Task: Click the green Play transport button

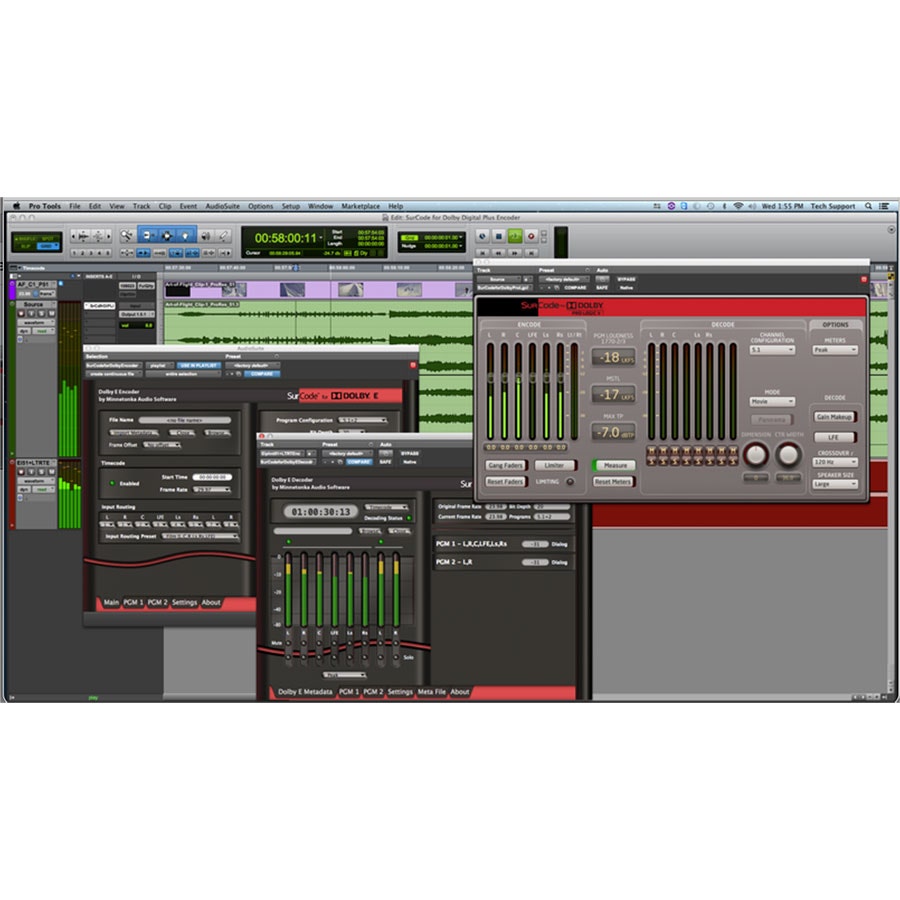Action: point(515,236)
